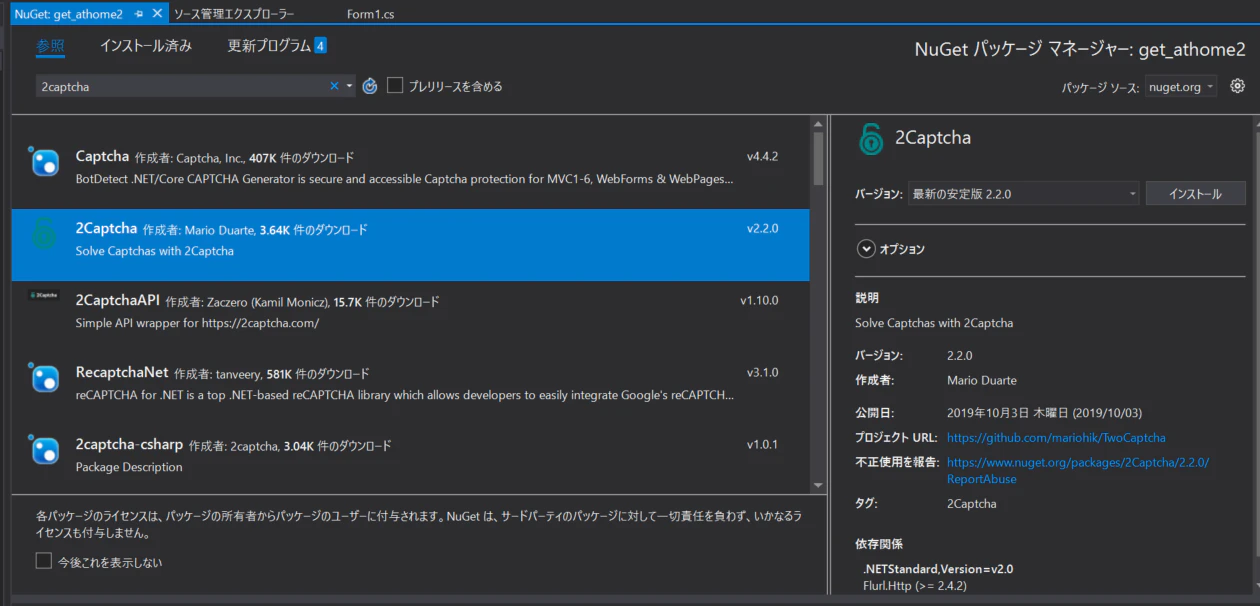Image resolution: width=1260 pixels, height=606 pixels.
Task: Switch to the インストール済み tab
Action: (x=146, y=46)
